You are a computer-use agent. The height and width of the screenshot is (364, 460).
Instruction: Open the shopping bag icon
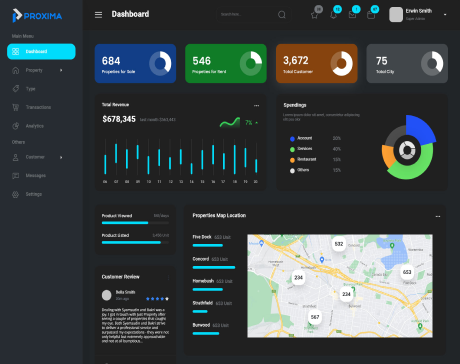[x=371, y=15]
